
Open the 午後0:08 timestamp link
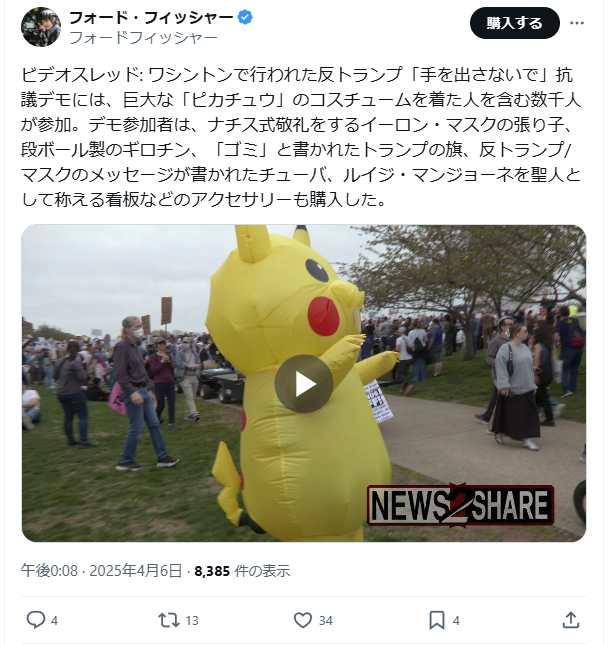pyautogui.click(x=49, y=571)
